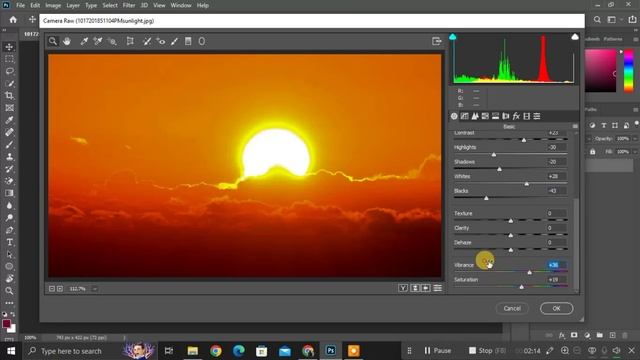640x360 pixels.
Task: Zoom in preview with the plus button
Action: [60, 289]
